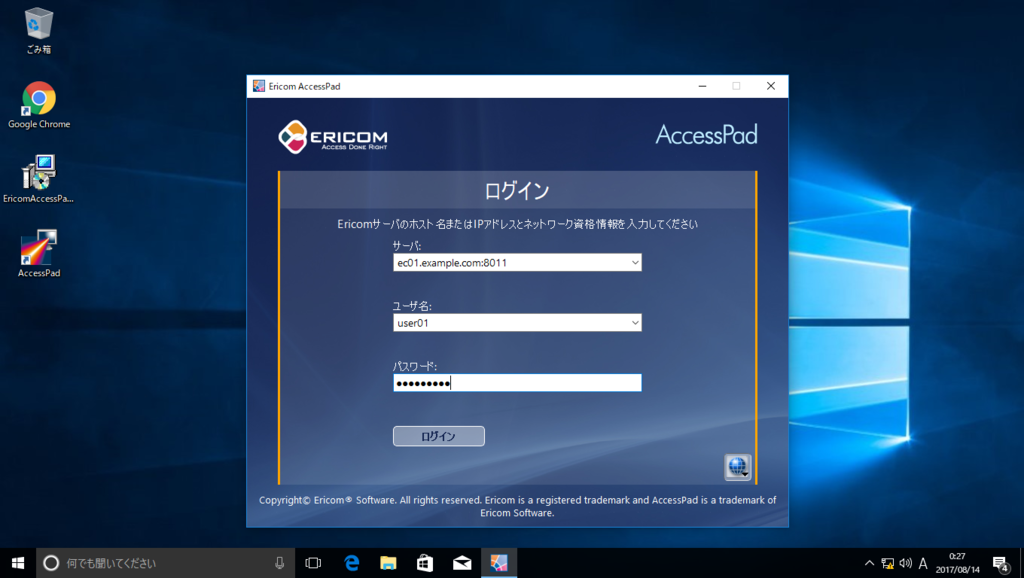Click the clock showing 2017/08/14
The width and height of the screenshot is (1024, 578).
tap(957, 563)
